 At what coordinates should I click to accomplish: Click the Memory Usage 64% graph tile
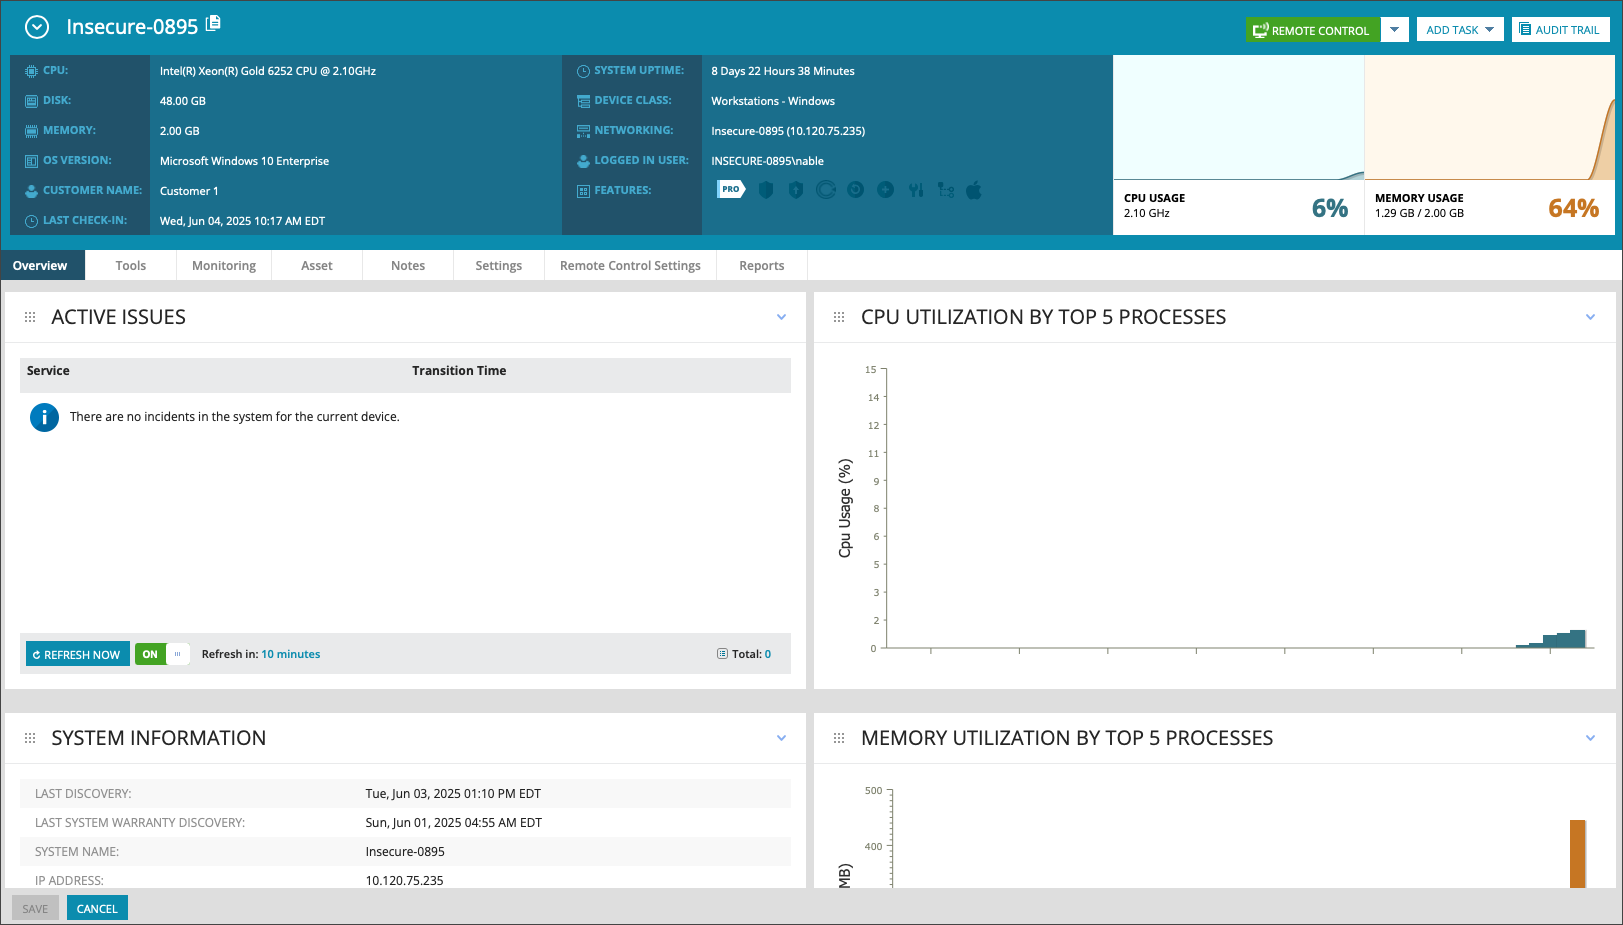coord(1488,145)
